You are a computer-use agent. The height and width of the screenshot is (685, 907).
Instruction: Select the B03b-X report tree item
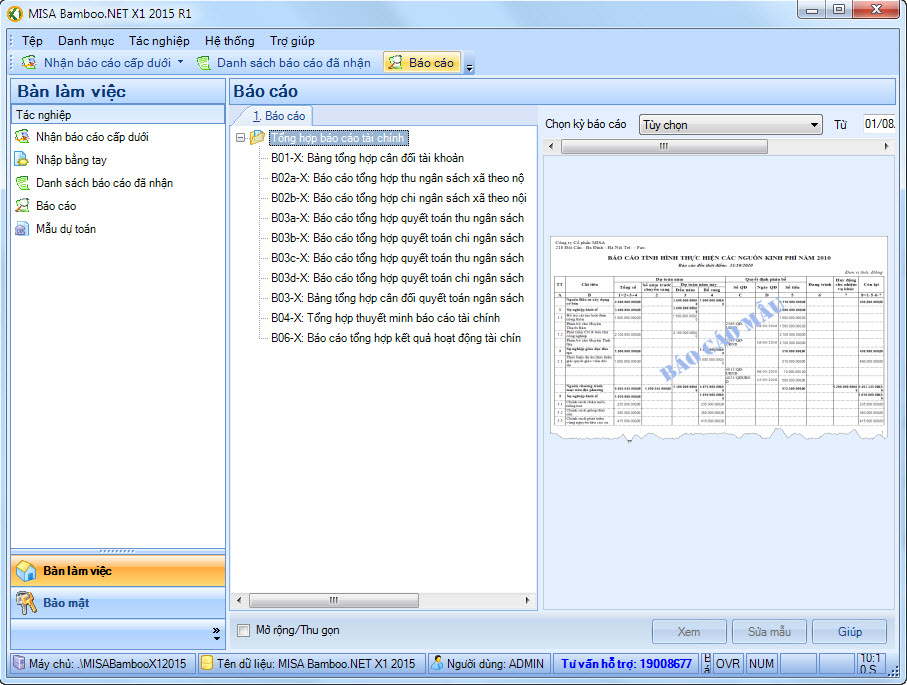(397, 238)
